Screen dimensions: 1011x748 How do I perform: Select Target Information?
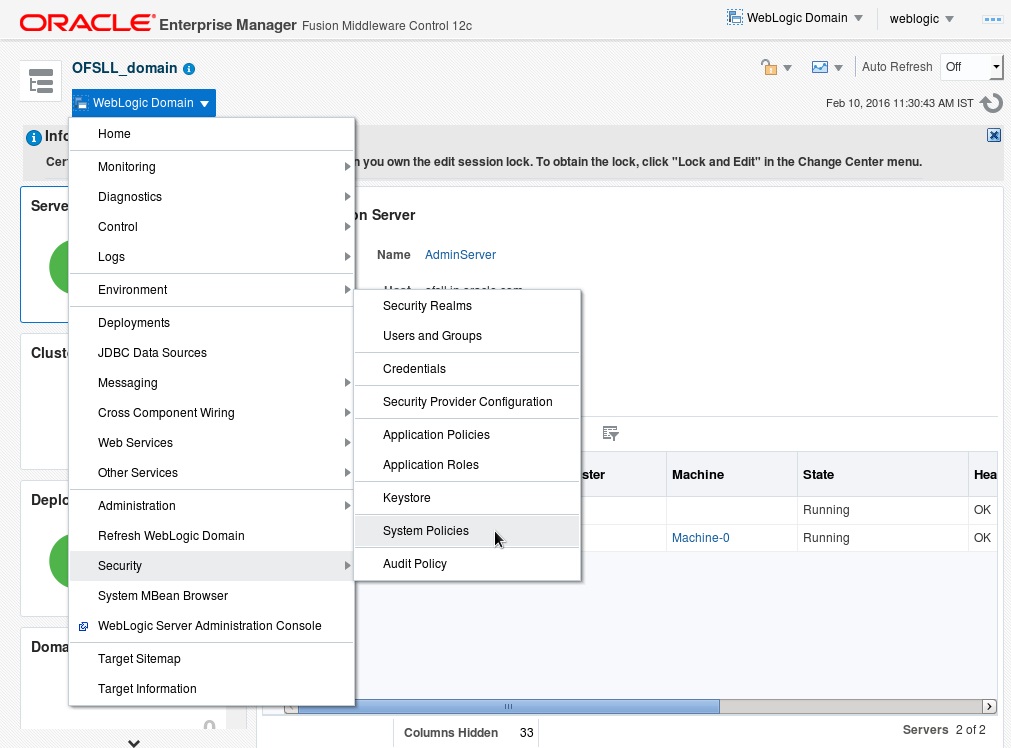pos(211,689)
